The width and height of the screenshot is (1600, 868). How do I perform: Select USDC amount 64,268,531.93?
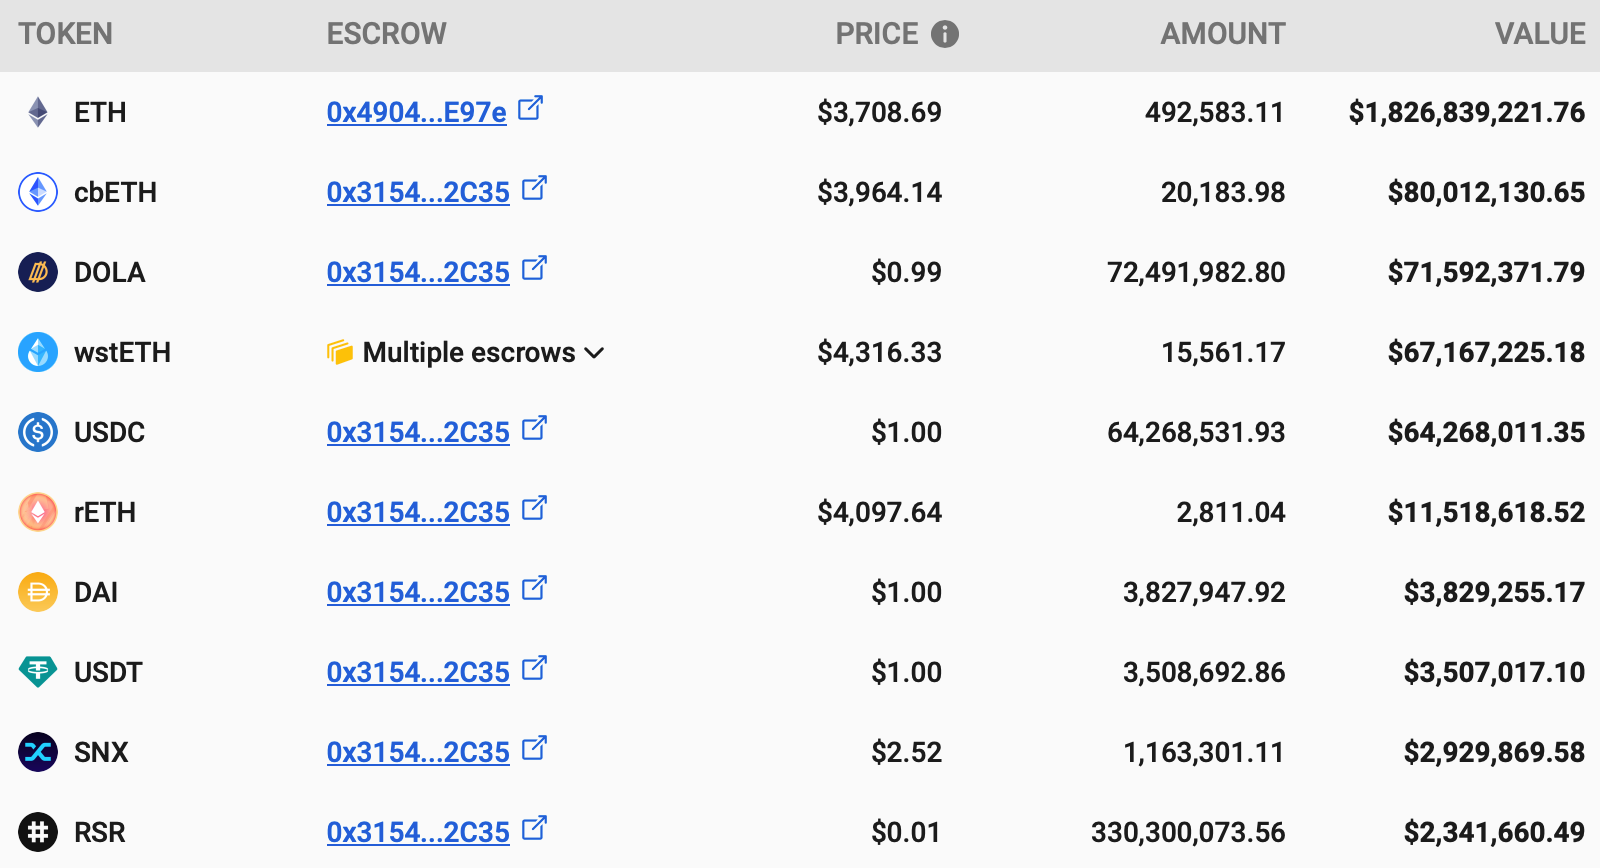point(1196,432)
